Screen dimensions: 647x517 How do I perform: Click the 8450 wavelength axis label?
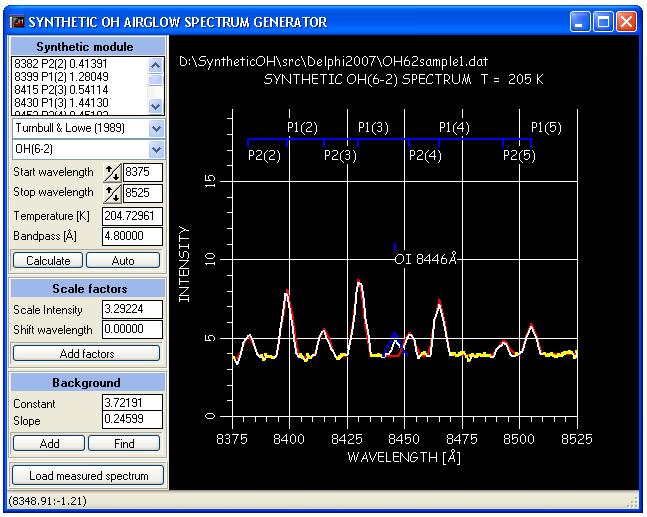(x=404, y=439)
